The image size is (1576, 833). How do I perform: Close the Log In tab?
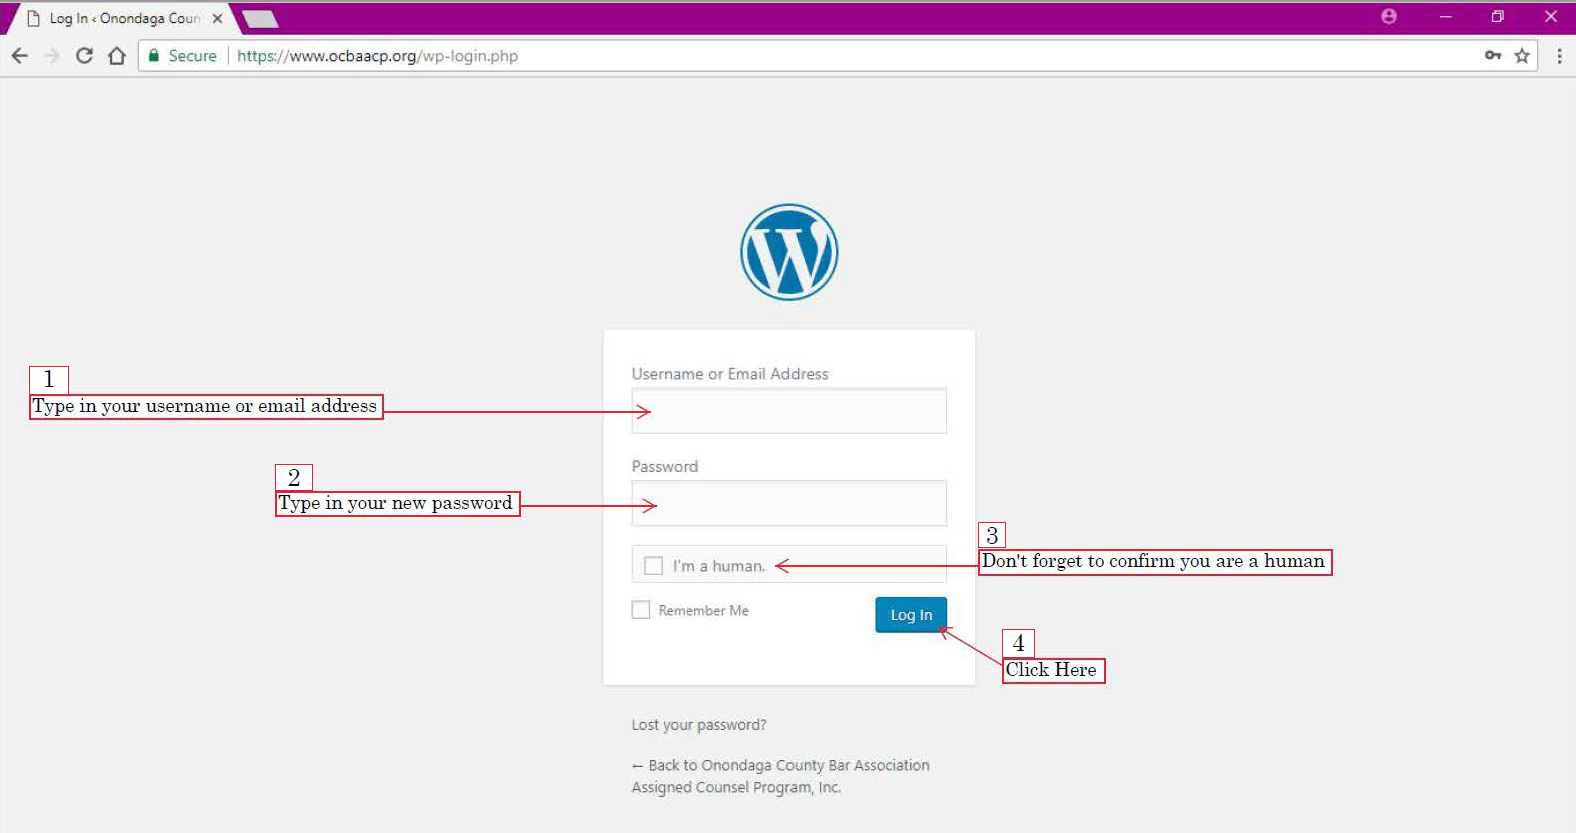coord(217,18)
